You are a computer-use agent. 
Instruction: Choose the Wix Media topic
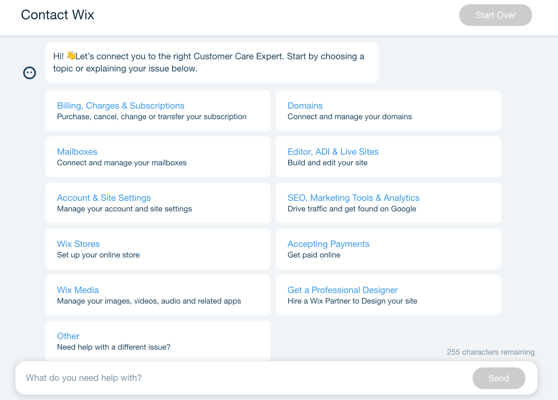coord(158,295)
